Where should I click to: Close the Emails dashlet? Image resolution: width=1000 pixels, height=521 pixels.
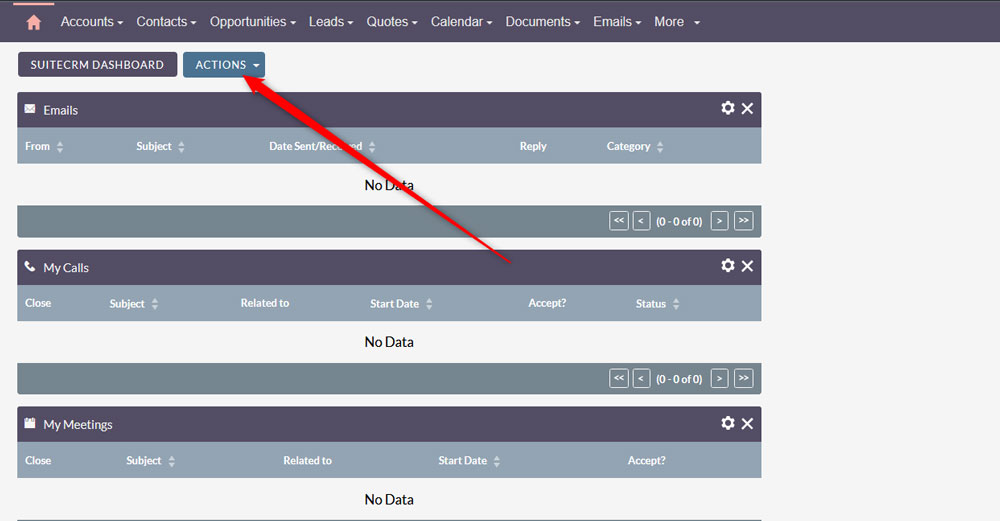747,108
